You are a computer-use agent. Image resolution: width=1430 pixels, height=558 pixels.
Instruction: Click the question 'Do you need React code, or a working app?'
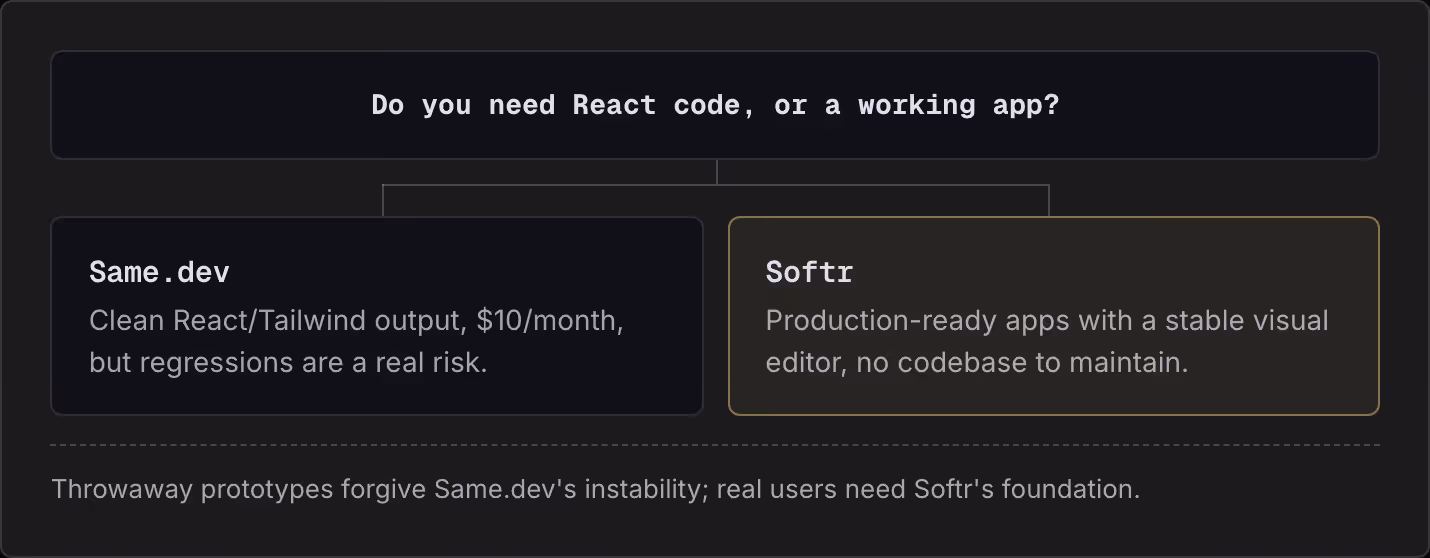click(x=715, y=105)
